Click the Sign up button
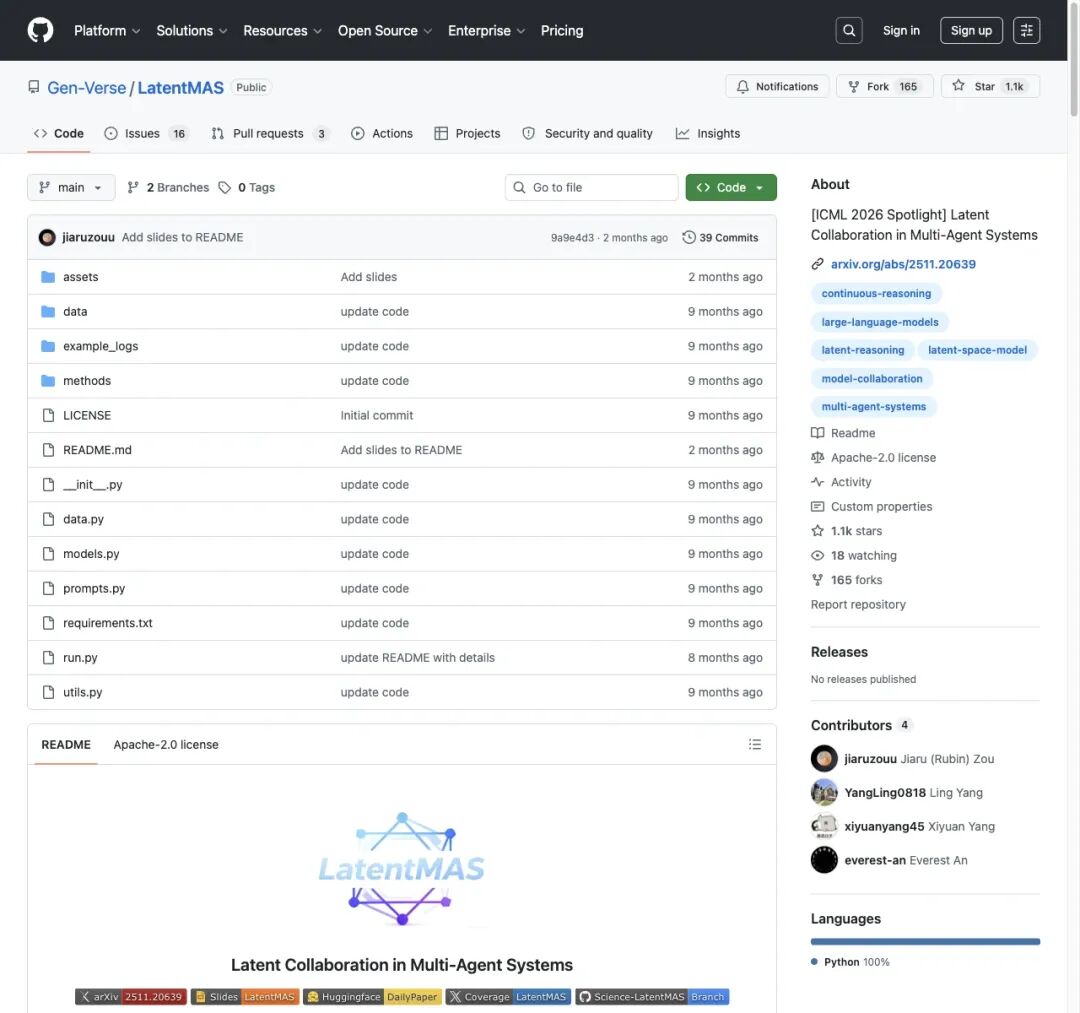This screenshot has width=1080, height=1013. [x=970, y=30]
